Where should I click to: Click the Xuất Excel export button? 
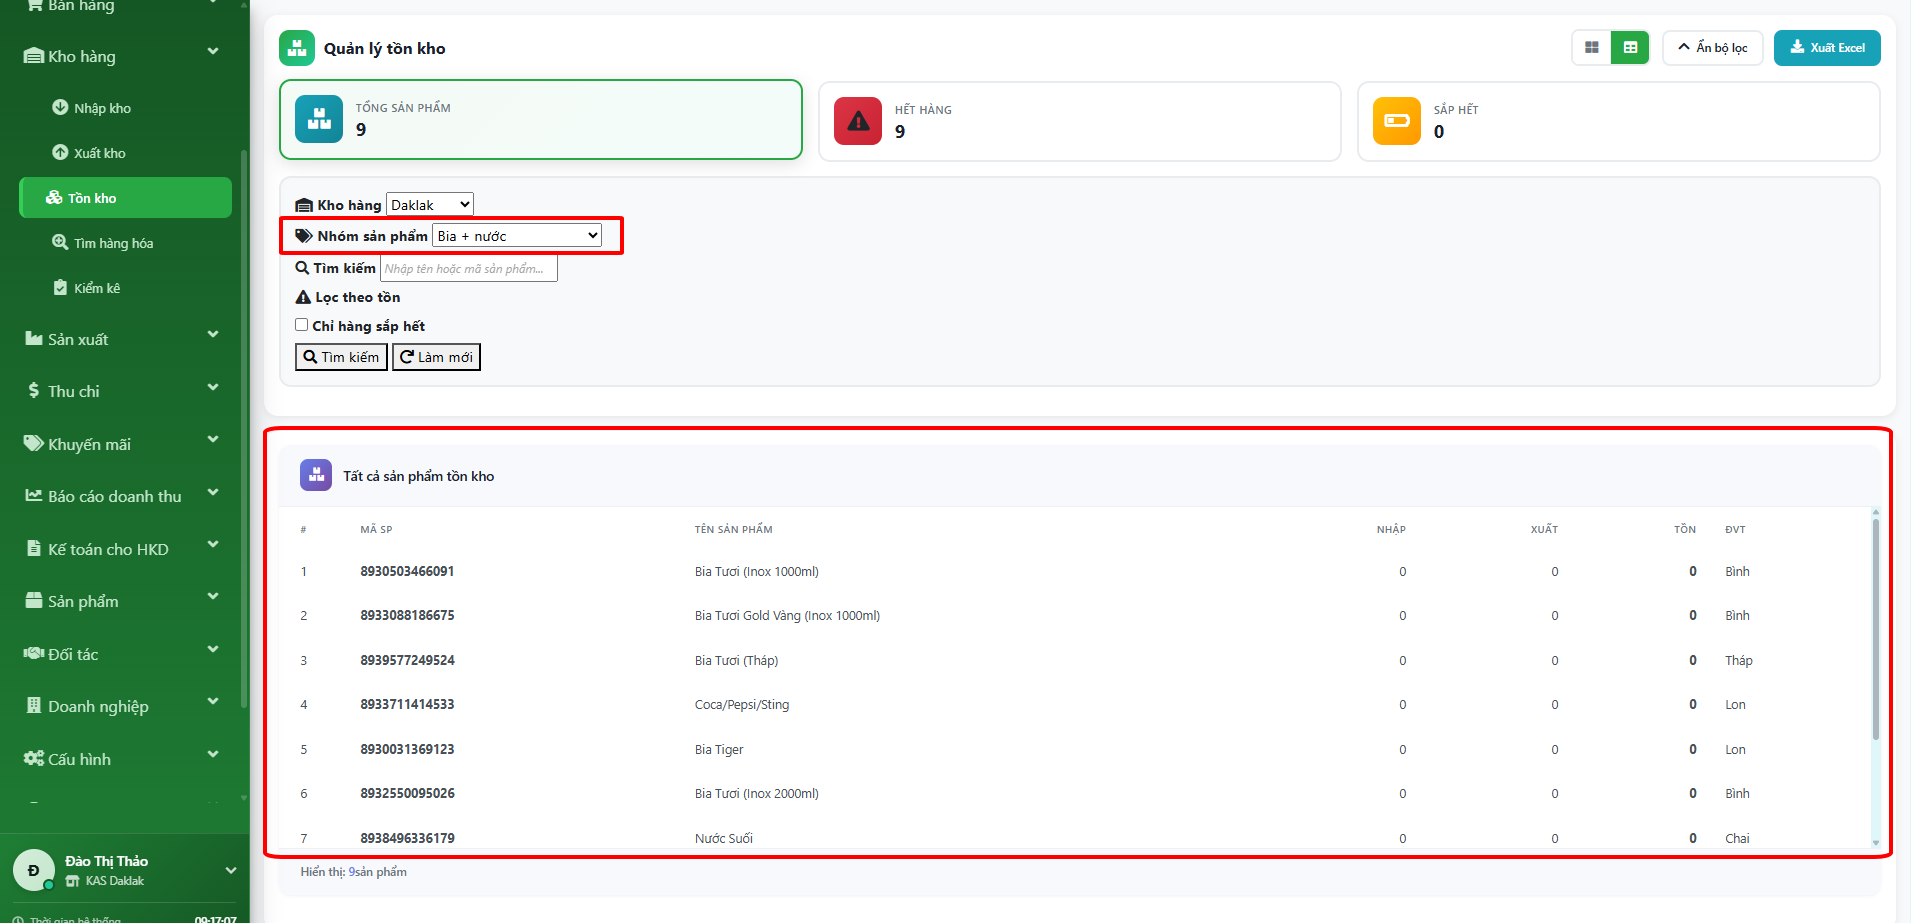point(1826,48)
